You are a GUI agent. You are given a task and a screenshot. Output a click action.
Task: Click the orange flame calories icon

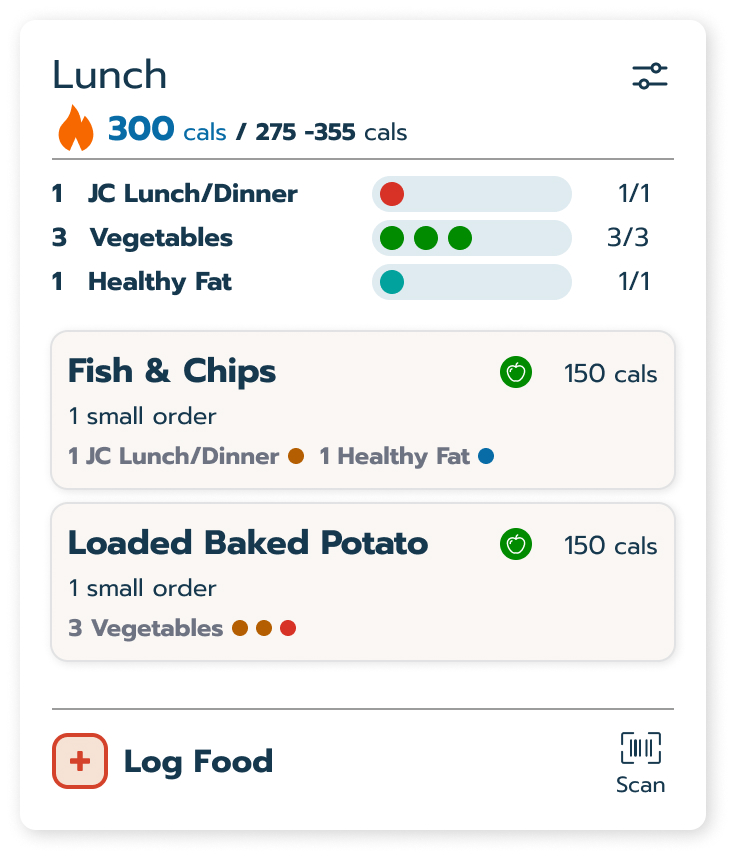pos(76,130)
